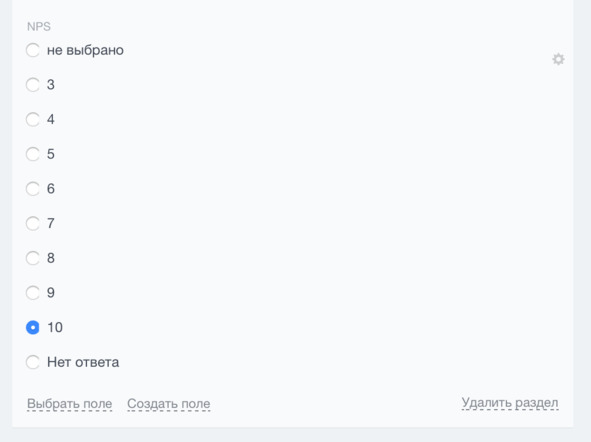Choose radio button for score 4
This screenshot has width=591, height=442.
[x=33, y=119]
